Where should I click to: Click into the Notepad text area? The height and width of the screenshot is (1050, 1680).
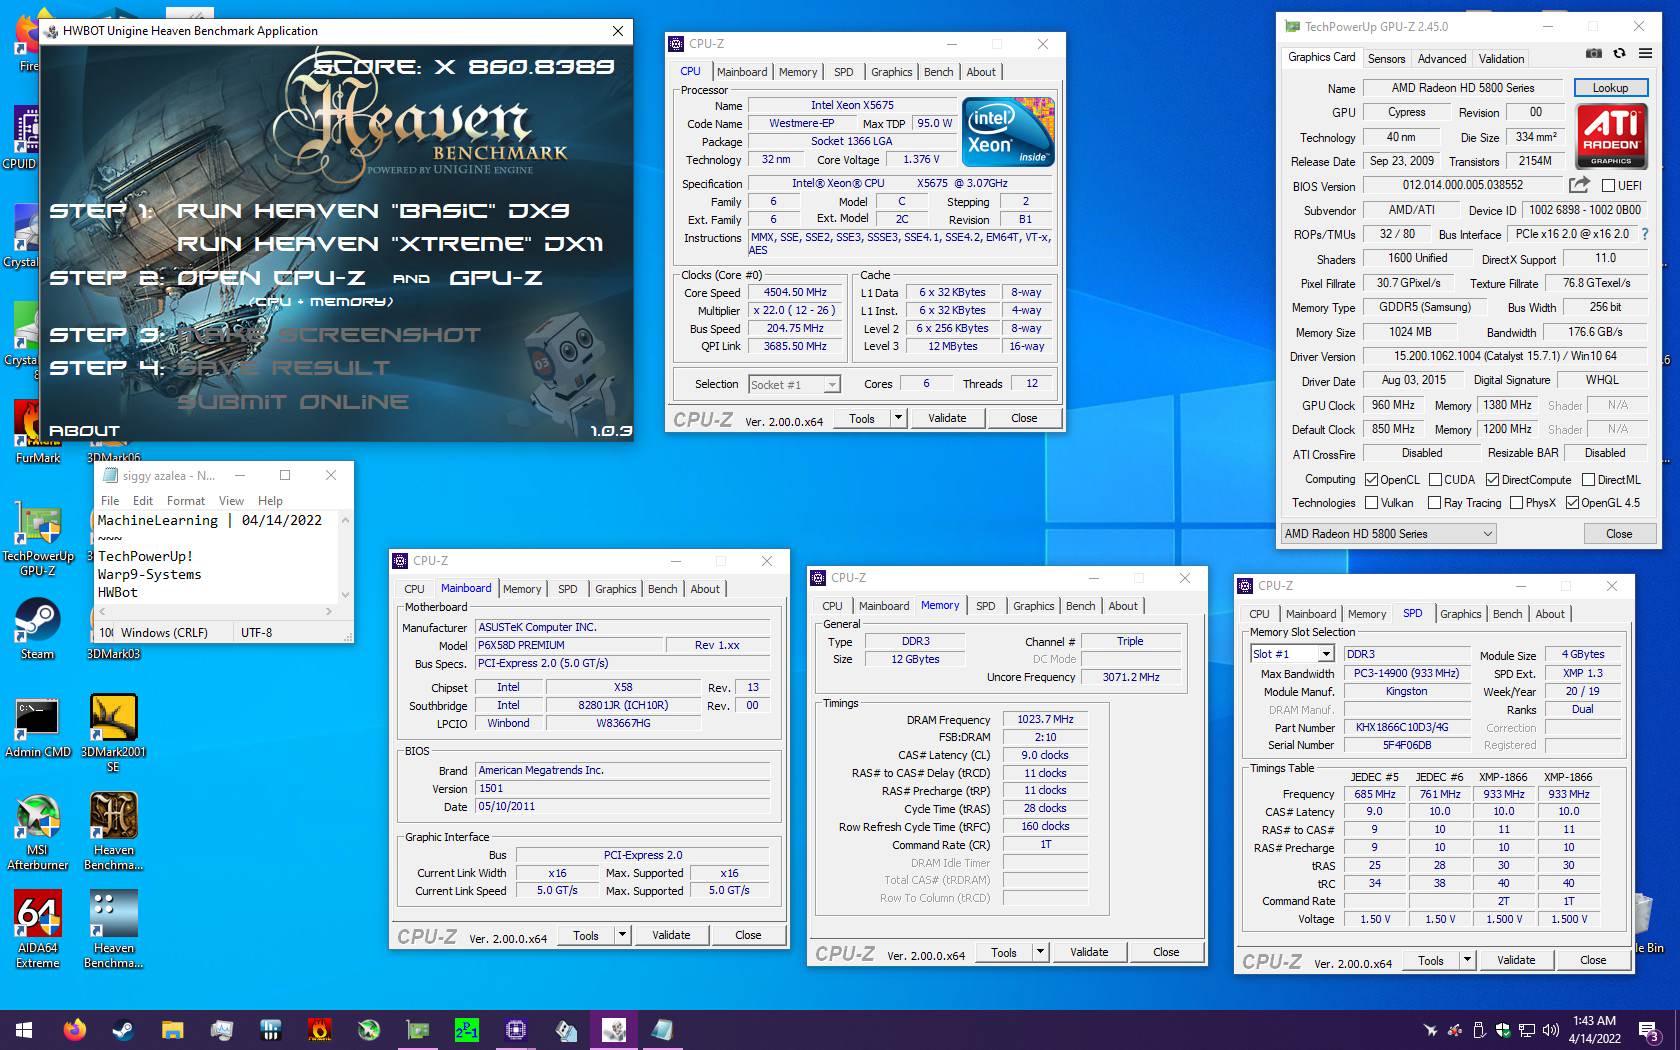point(215,557)
